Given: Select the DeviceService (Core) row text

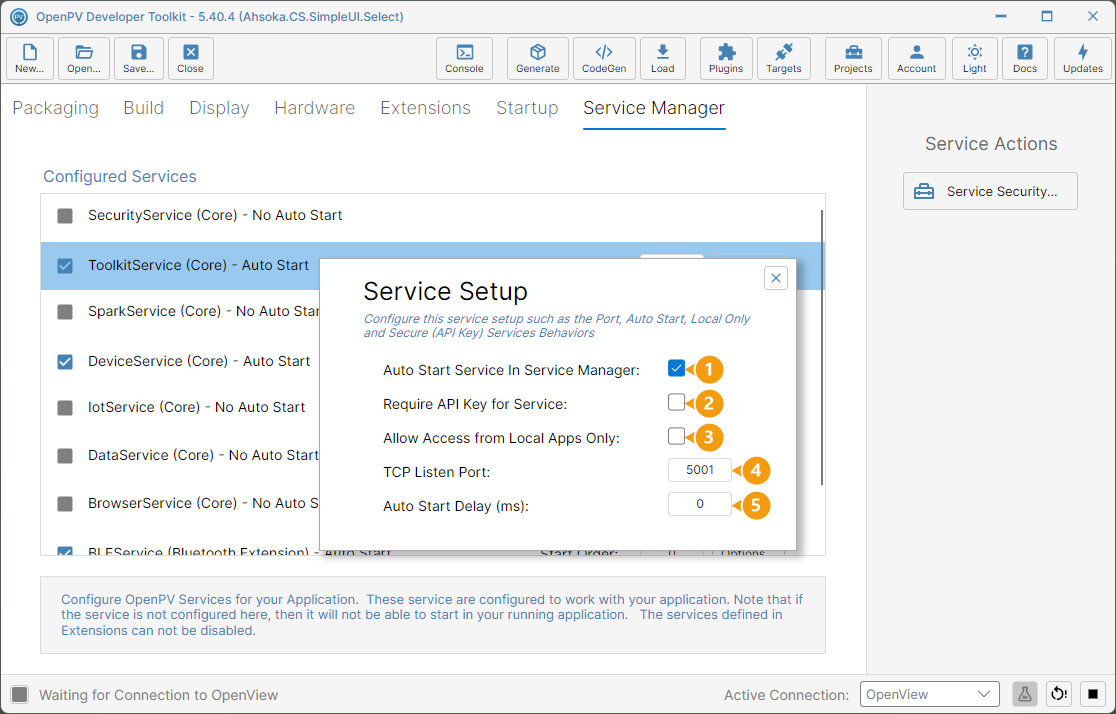Looking at the screenshot, I should (199, 362).
